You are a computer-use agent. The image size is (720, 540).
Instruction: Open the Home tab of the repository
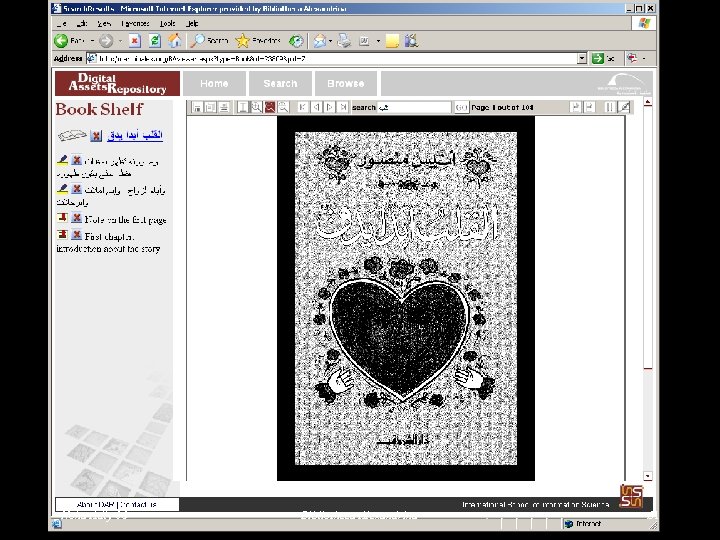click(x=214, y=83)
